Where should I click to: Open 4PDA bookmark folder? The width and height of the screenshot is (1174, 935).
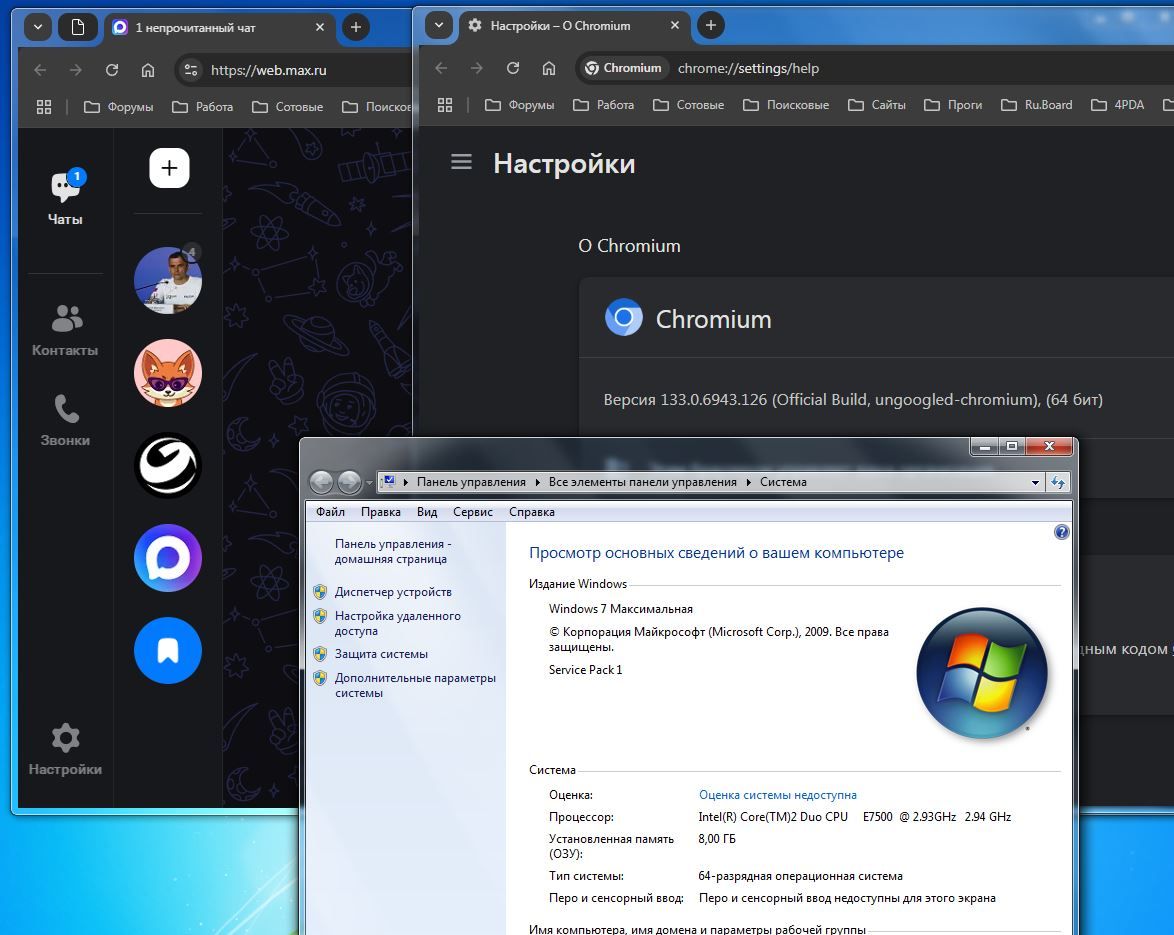click(1118, 105)
